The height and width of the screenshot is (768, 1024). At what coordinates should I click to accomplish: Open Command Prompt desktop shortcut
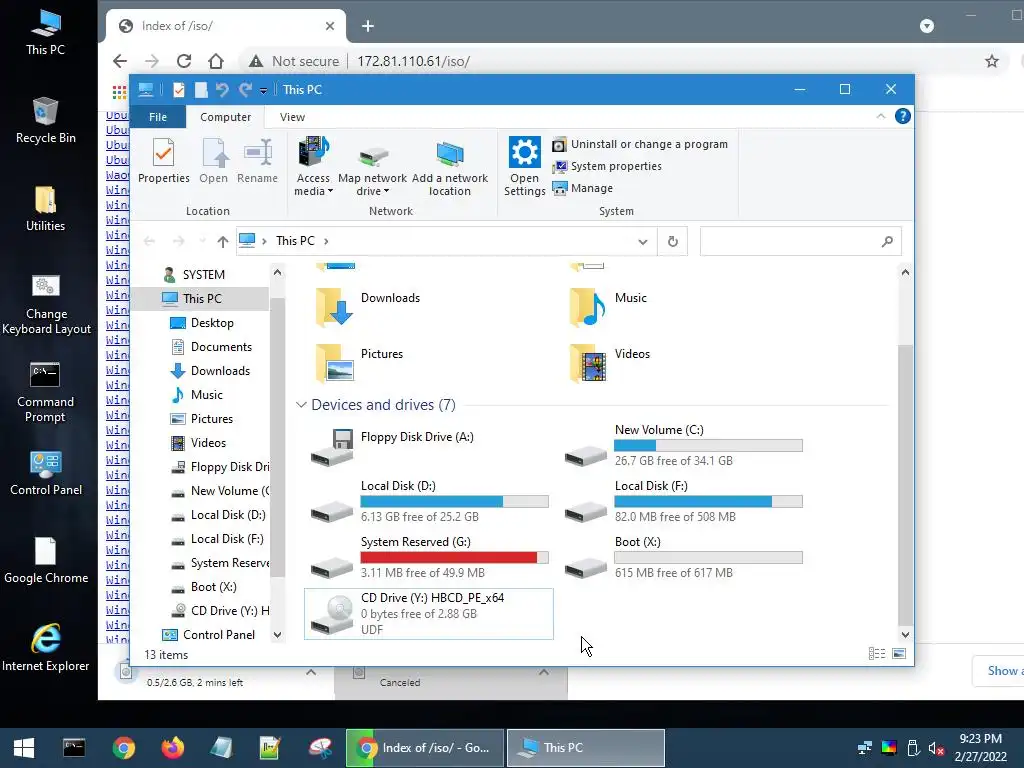[45, 392]
